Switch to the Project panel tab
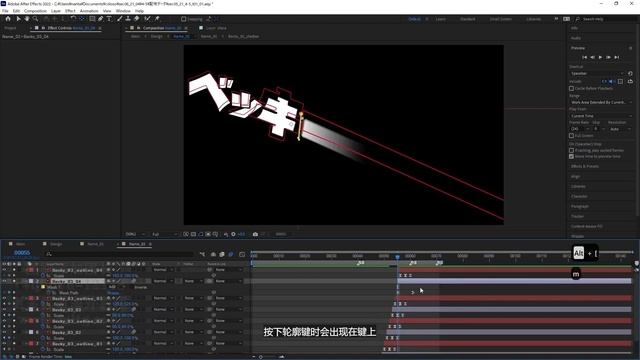Image resolution: width=640 pixels, height=360 pixels. tap(10, 28)
